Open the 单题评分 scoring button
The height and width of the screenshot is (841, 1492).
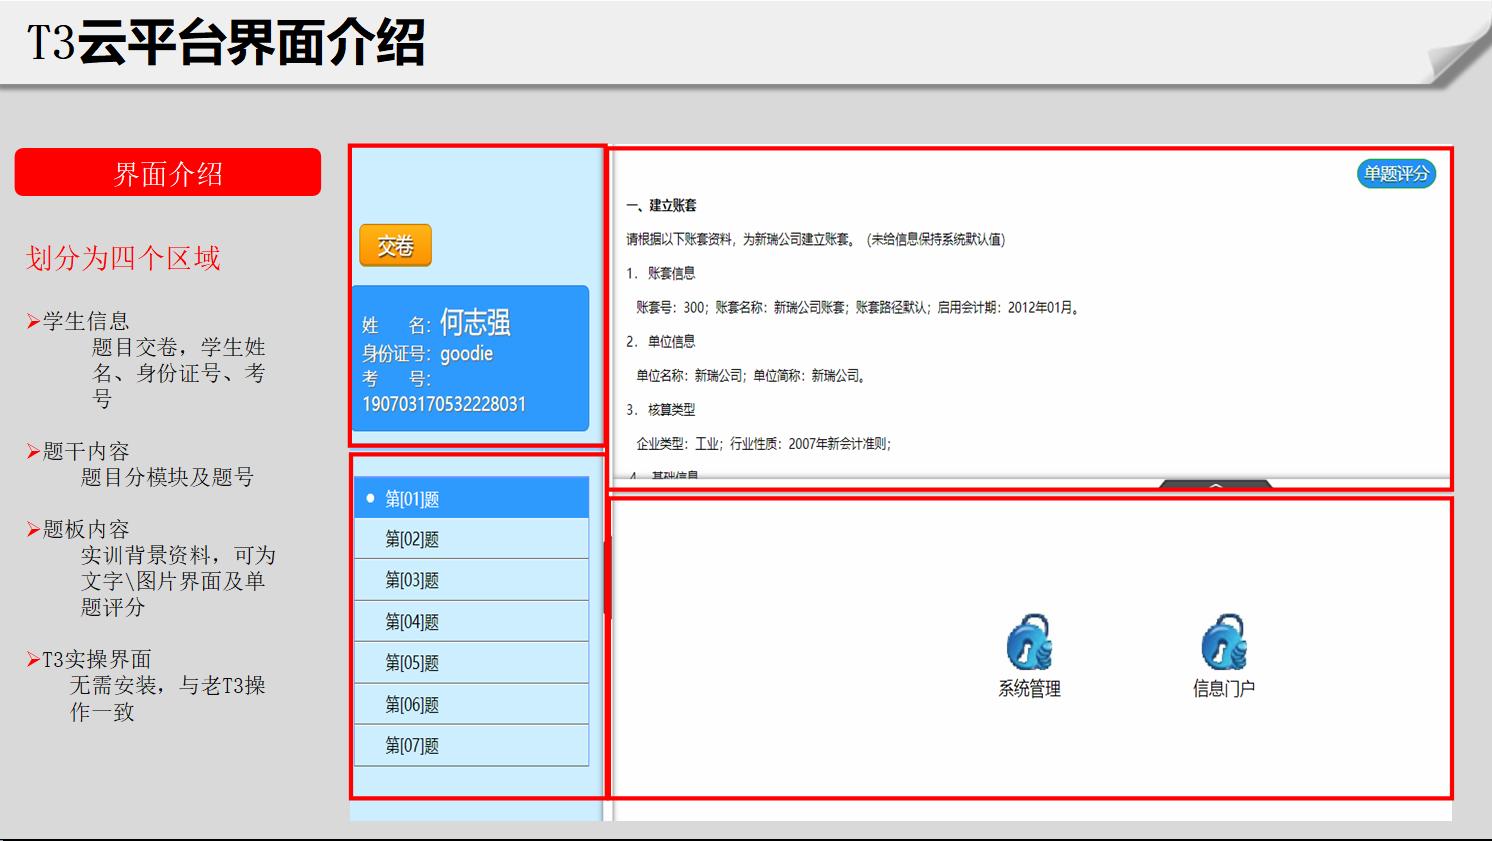click(x=1396, y=173)
